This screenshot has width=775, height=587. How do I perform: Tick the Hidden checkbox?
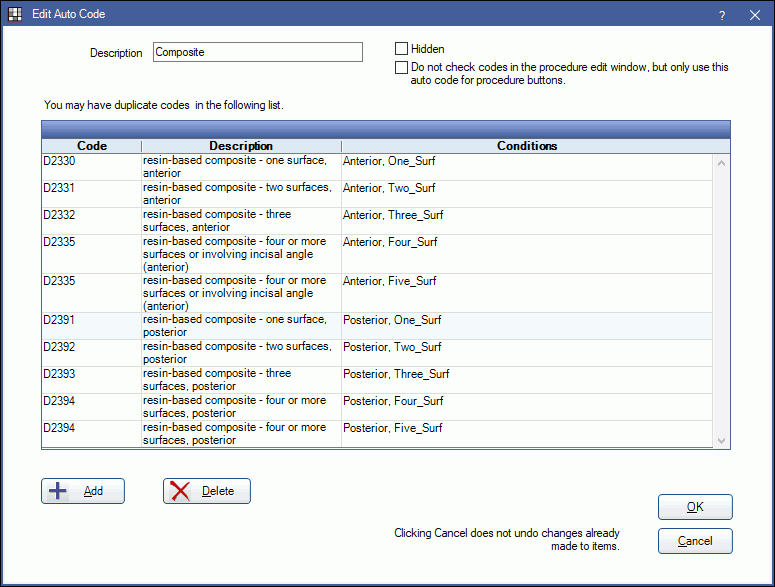click(x=401, y=48)
